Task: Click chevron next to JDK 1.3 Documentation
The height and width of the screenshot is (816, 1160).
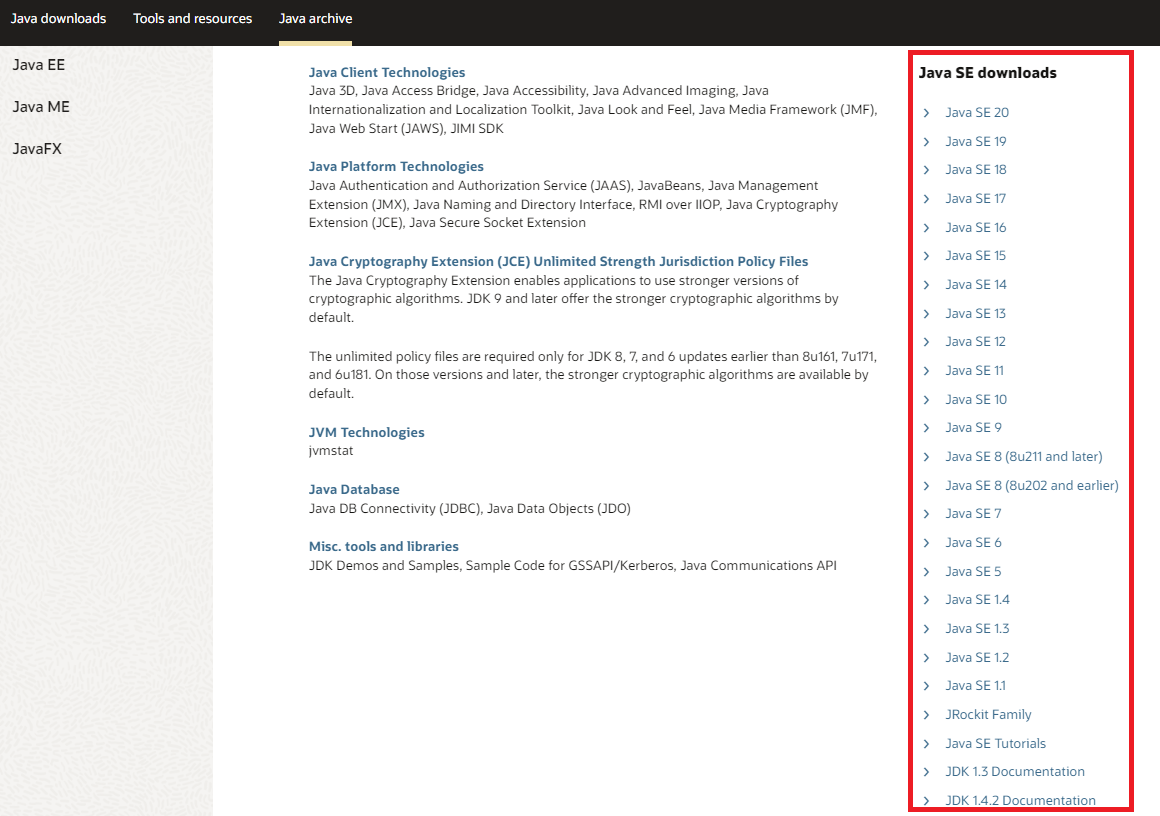Action: click(926, 771)
